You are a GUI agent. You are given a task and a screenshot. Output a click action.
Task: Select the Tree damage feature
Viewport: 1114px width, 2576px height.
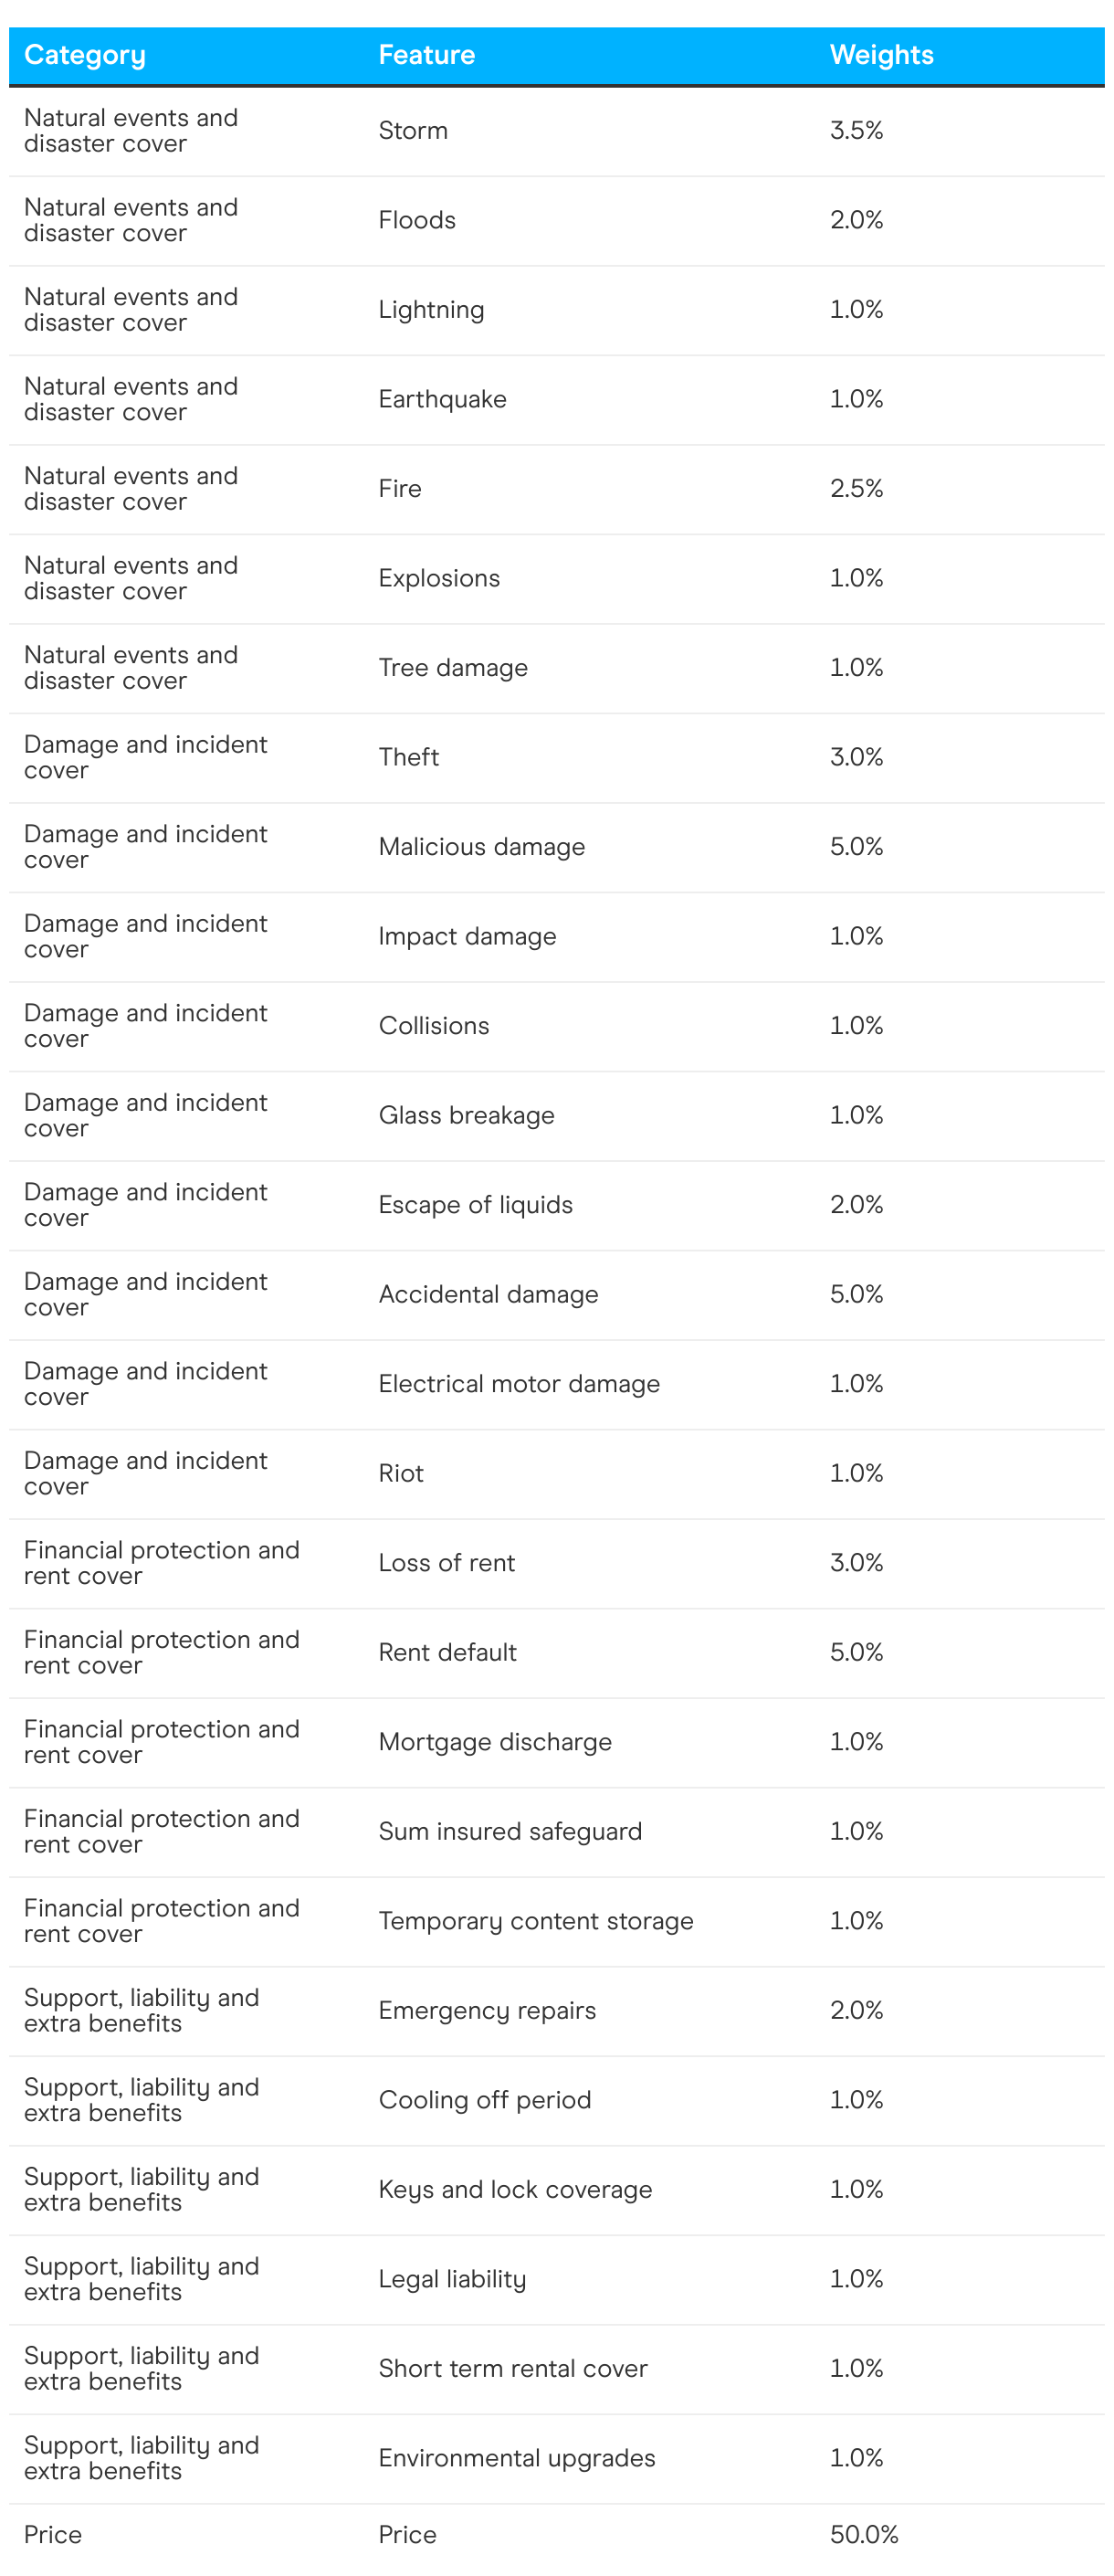click(453, 668)
